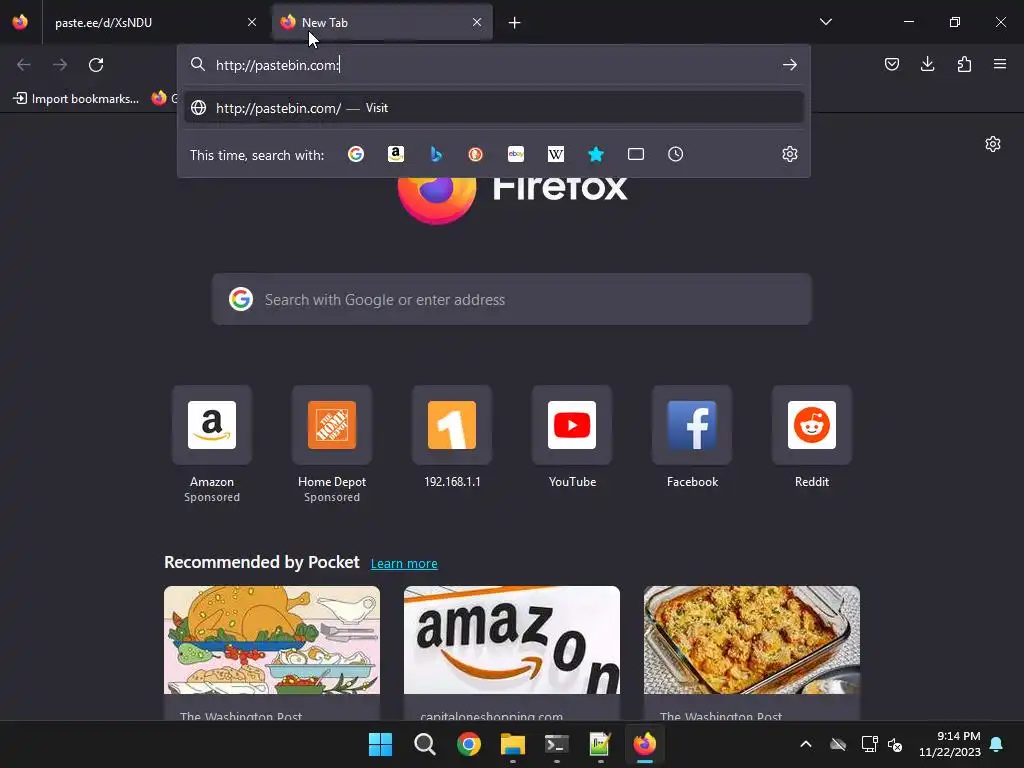Viewport: 1024px width, 768px height.
Task: Open Firefox View pinned icon
Action: point(20,22)
